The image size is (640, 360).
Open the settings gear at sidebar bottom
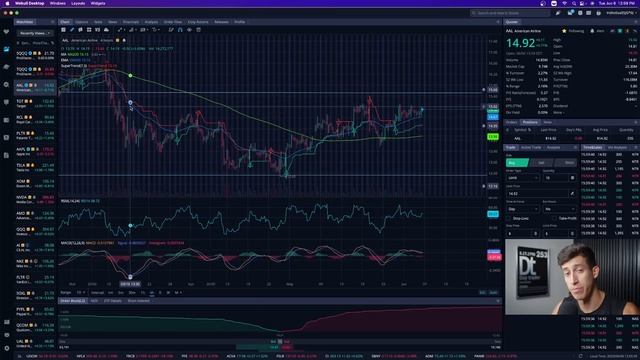(6, 348)
